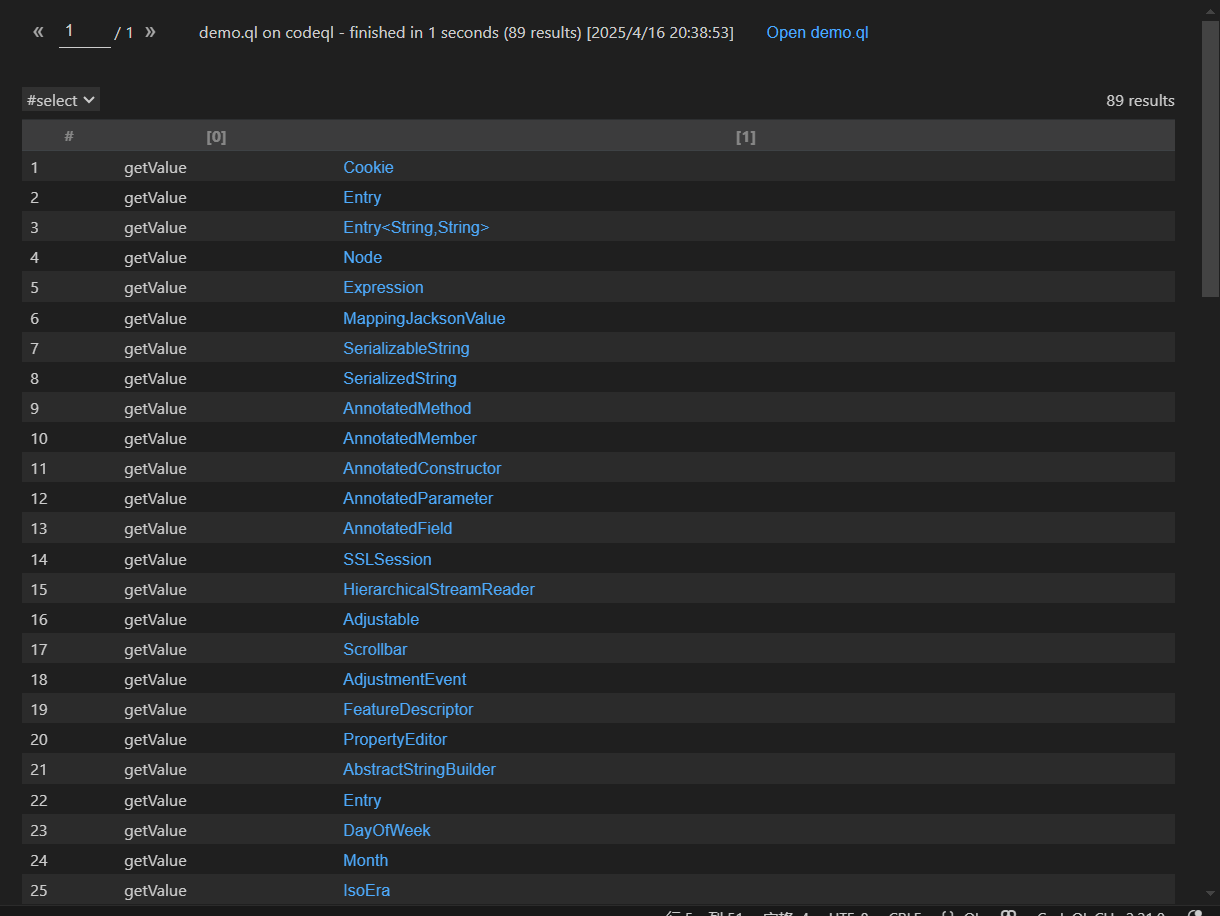The width and height of the screenshot is (1220, 916).
Task: Open the AnnotatedParameter link
Action: pos(418,498)
